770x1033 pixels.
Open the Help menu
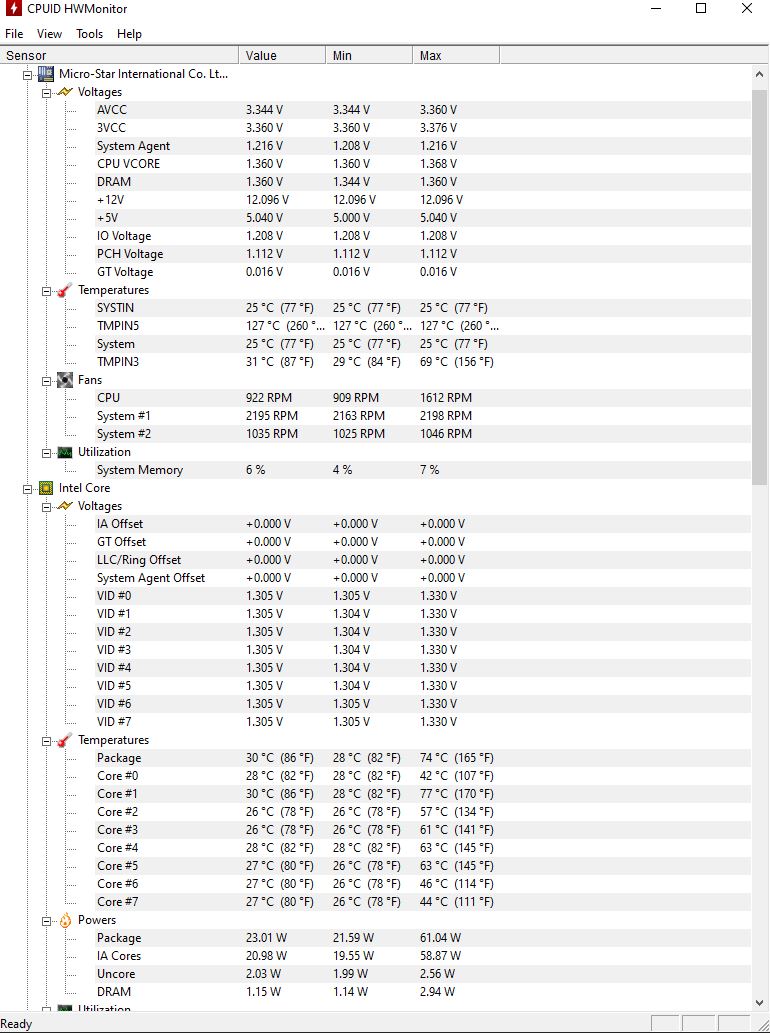(129, 33)
